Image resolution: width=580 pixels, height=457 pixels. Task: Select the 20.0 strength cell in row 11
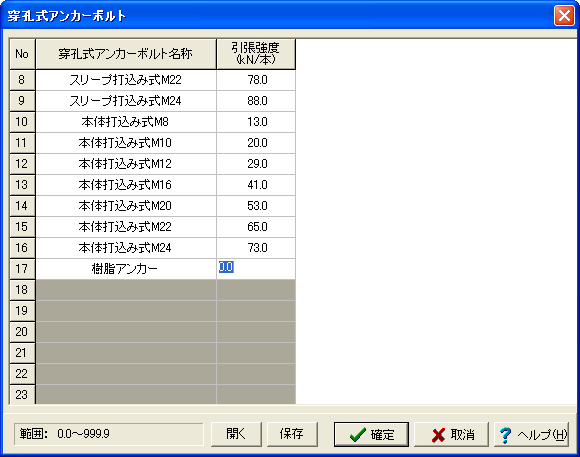256,143
